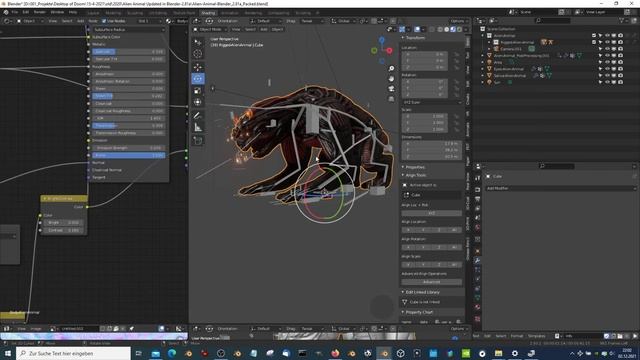Disable Sun in renders via camera icon
The height and width of the screenshot is (360, 640).
click(620, 82)
